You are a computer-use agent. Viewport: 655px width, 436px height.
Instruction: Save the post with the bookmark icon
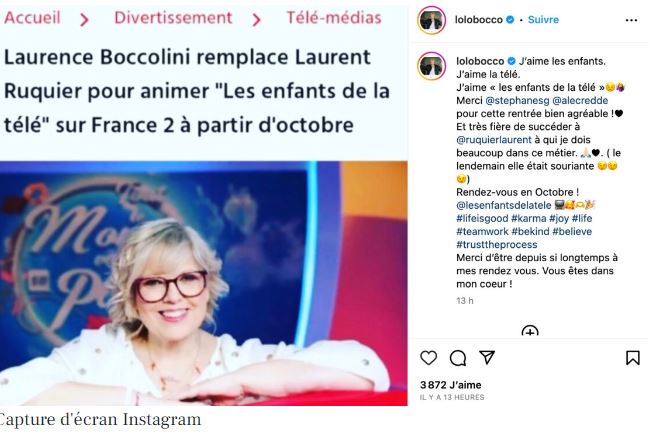[632, 358]
